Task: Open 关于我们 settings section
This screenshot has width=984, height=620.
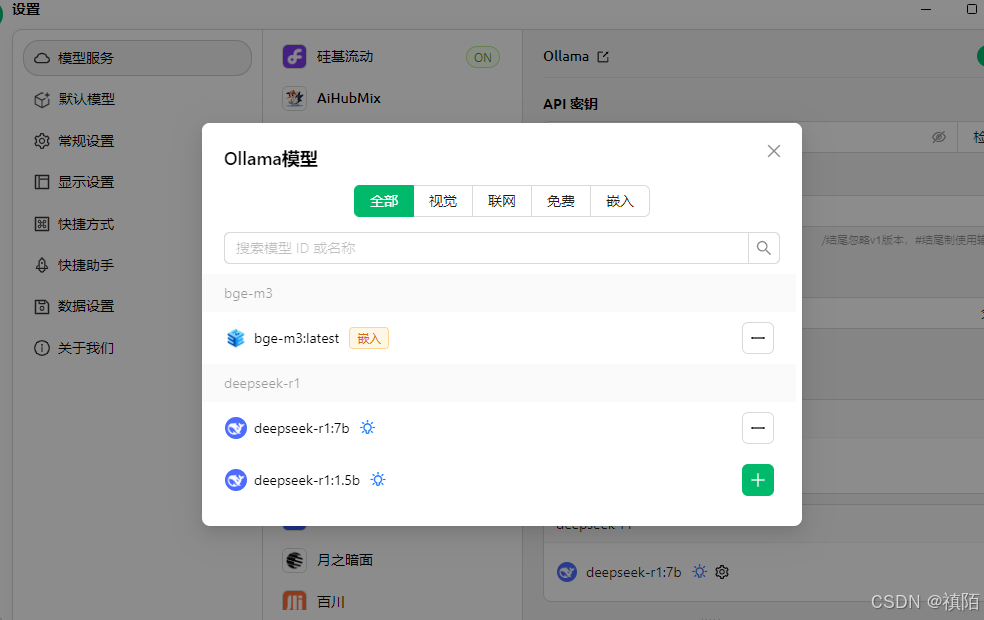Action: pos(137,348)
